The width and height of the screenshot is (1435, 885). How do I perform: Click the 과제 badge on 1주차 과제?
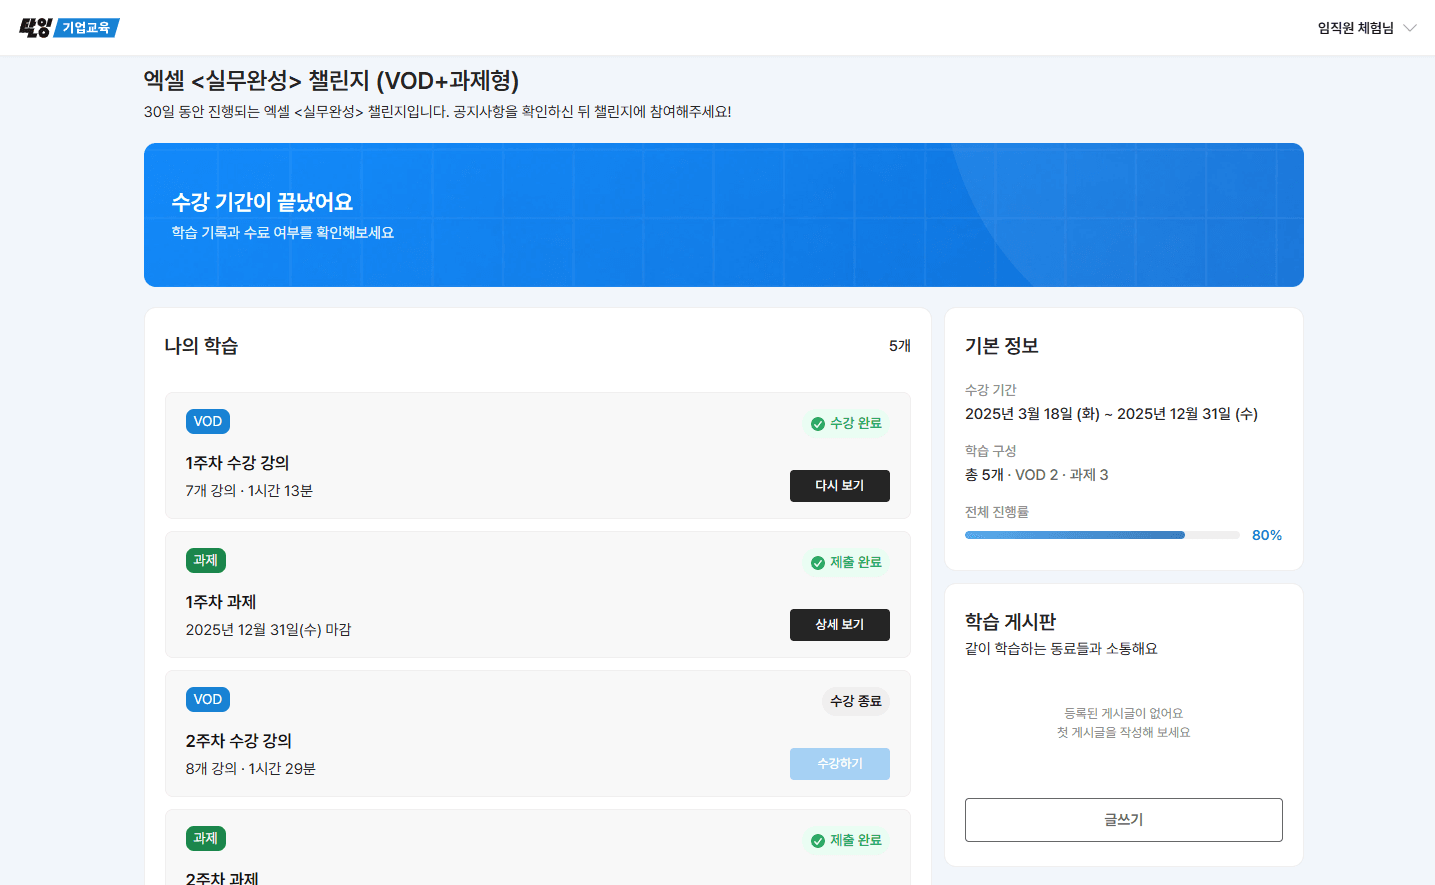[206, 561]
